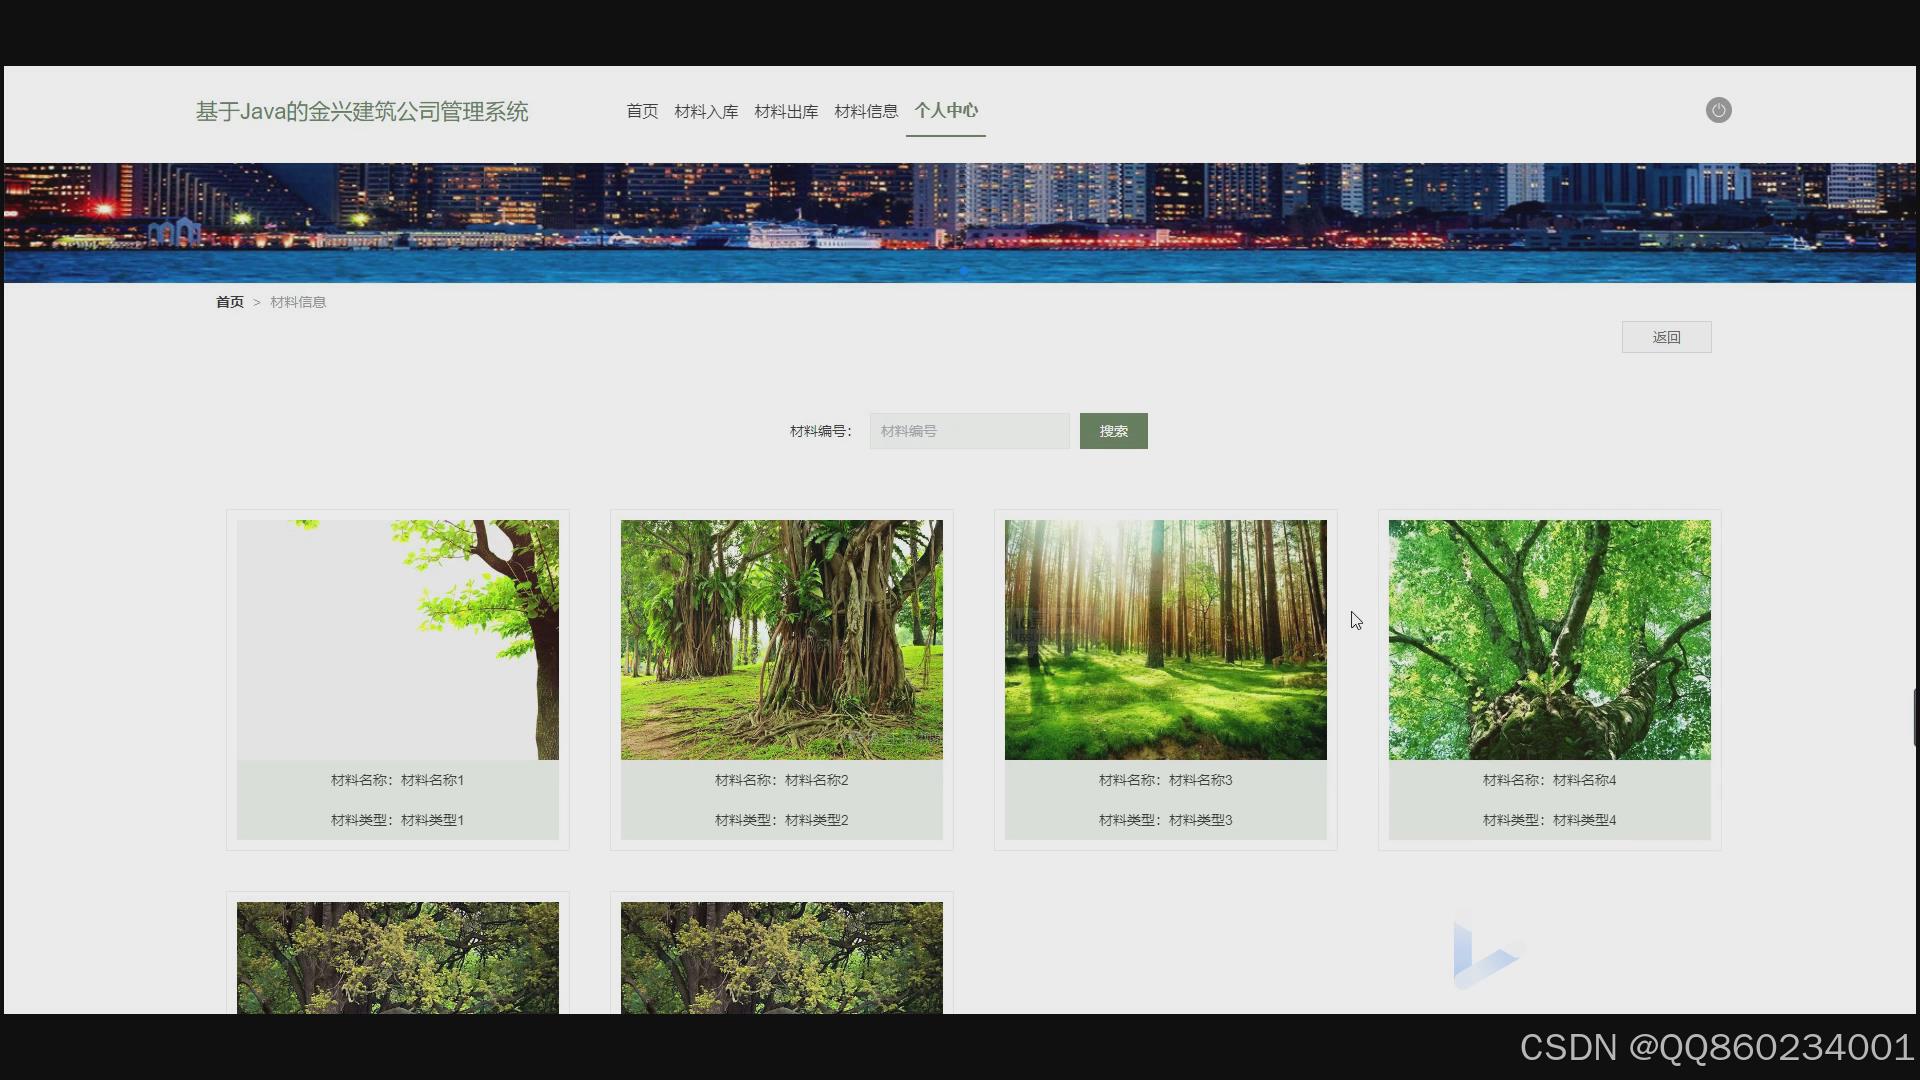This screenshot has height=1080, width=1920.
Task: Click the text 材料类型：材料类型4
Action: click(x=1550, y=820)
